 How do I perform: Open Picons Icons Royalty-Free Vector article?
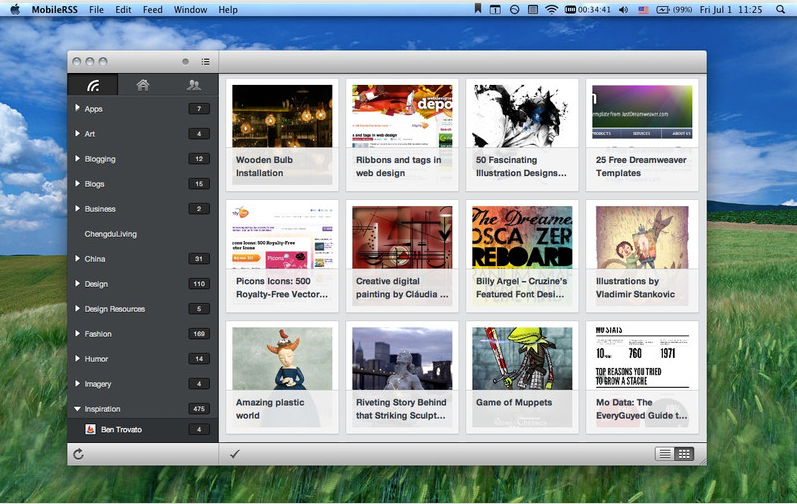[x=282, y=256]
